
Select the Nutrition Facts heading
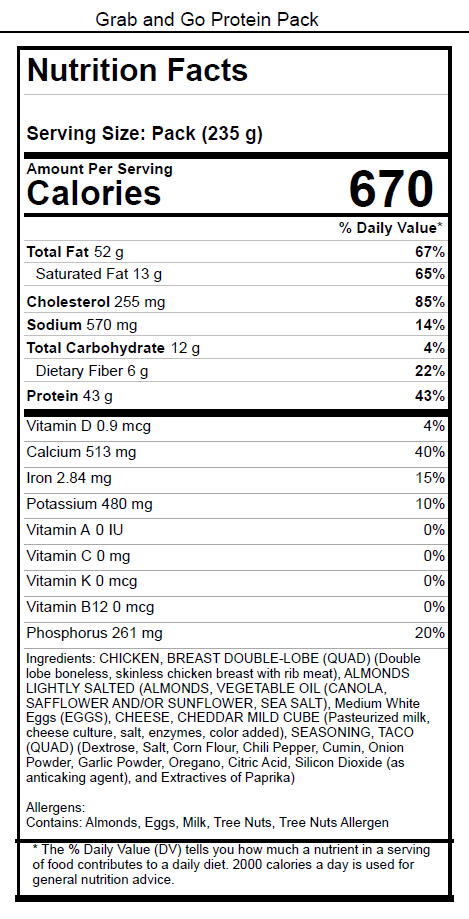tap(138, 70)
